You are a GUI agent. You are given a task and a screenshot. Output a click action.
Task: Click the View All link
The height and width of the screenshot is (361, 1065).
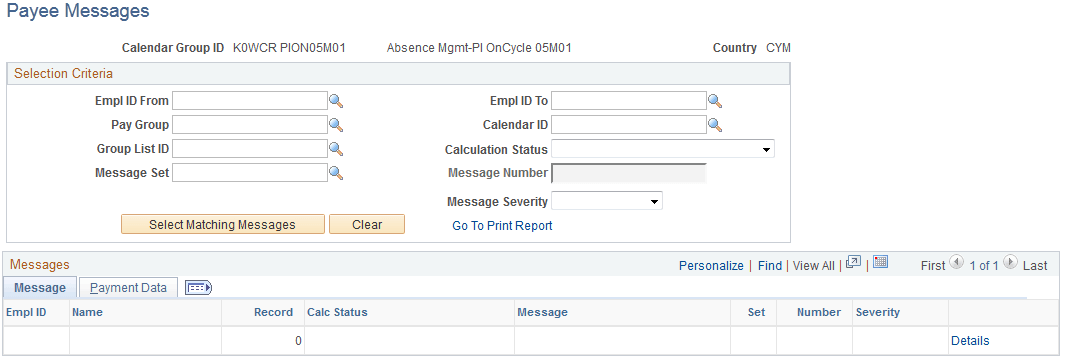click(814, 266)
